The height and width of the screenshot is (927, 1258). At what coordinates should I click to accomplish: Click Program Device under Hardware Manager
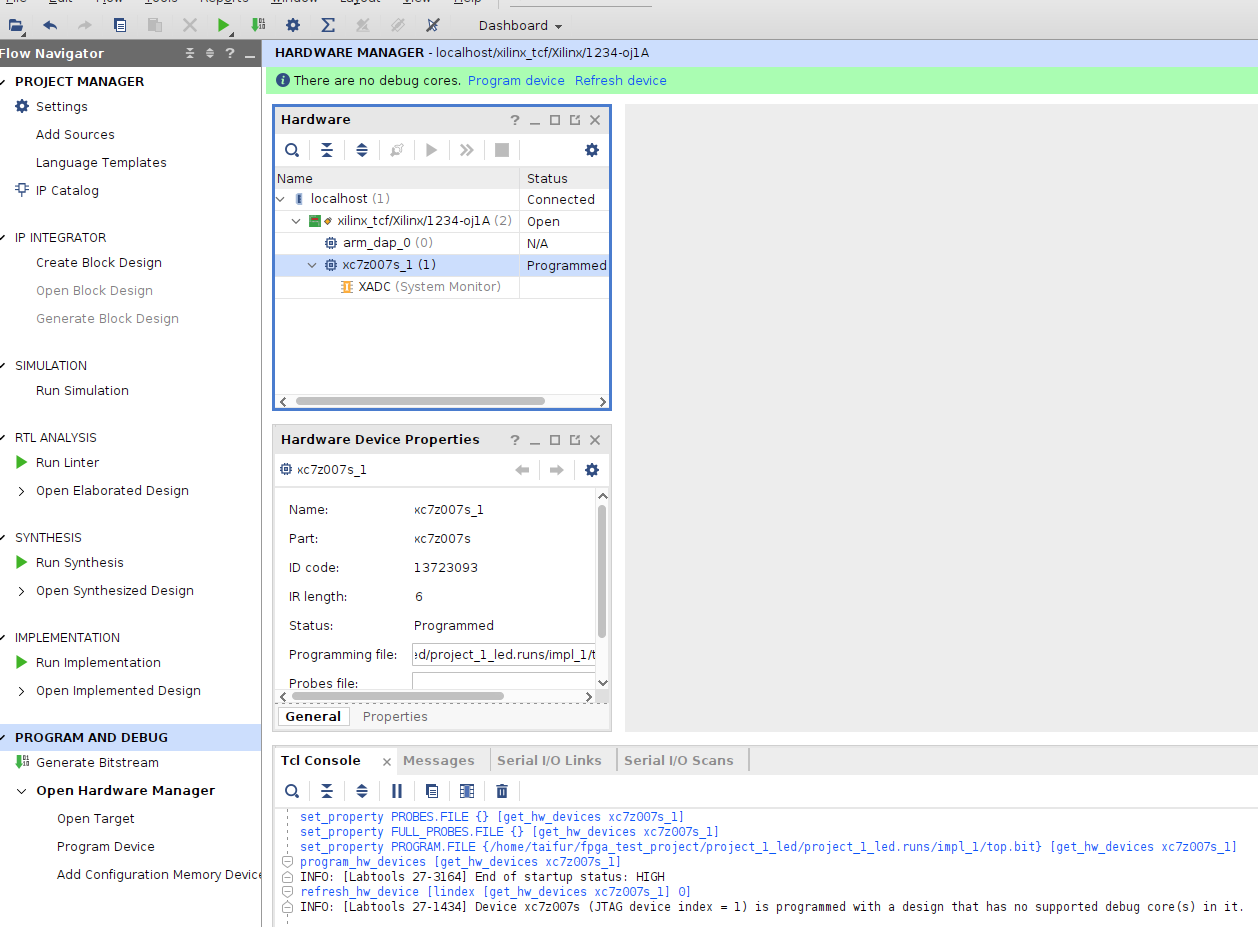[x=106, y=847]
